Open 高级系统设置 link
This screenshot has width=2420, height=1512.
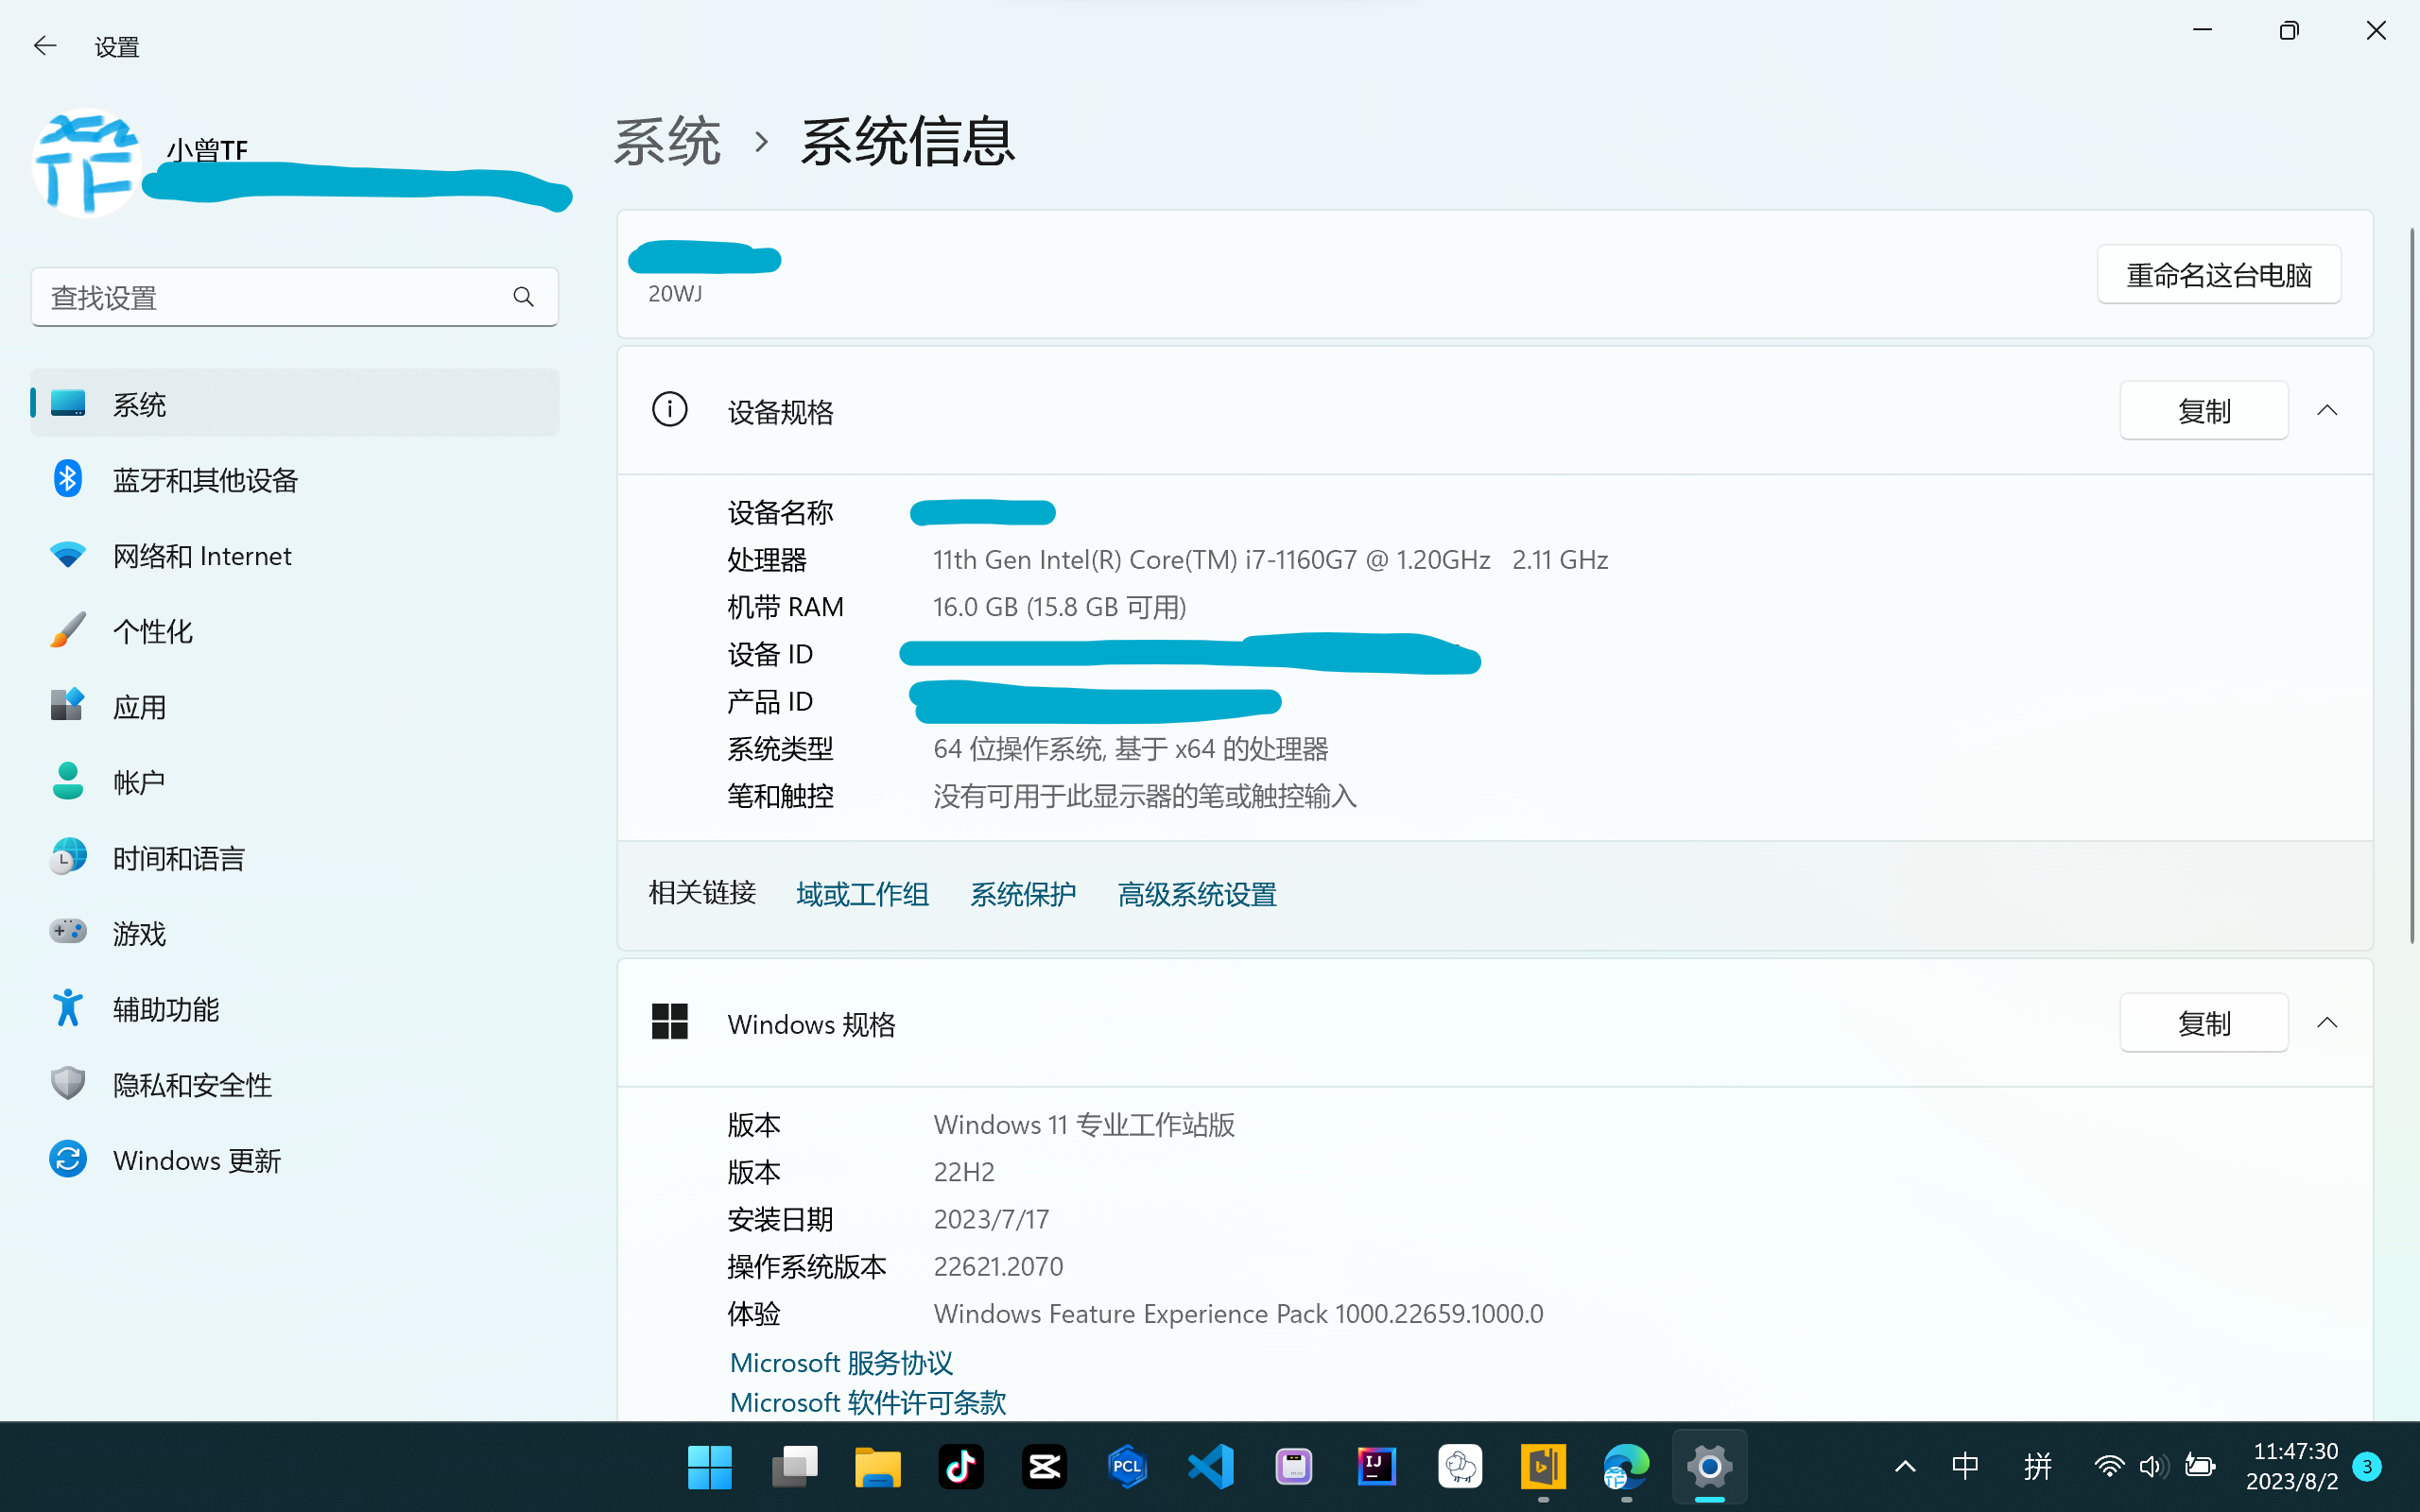1196,894
